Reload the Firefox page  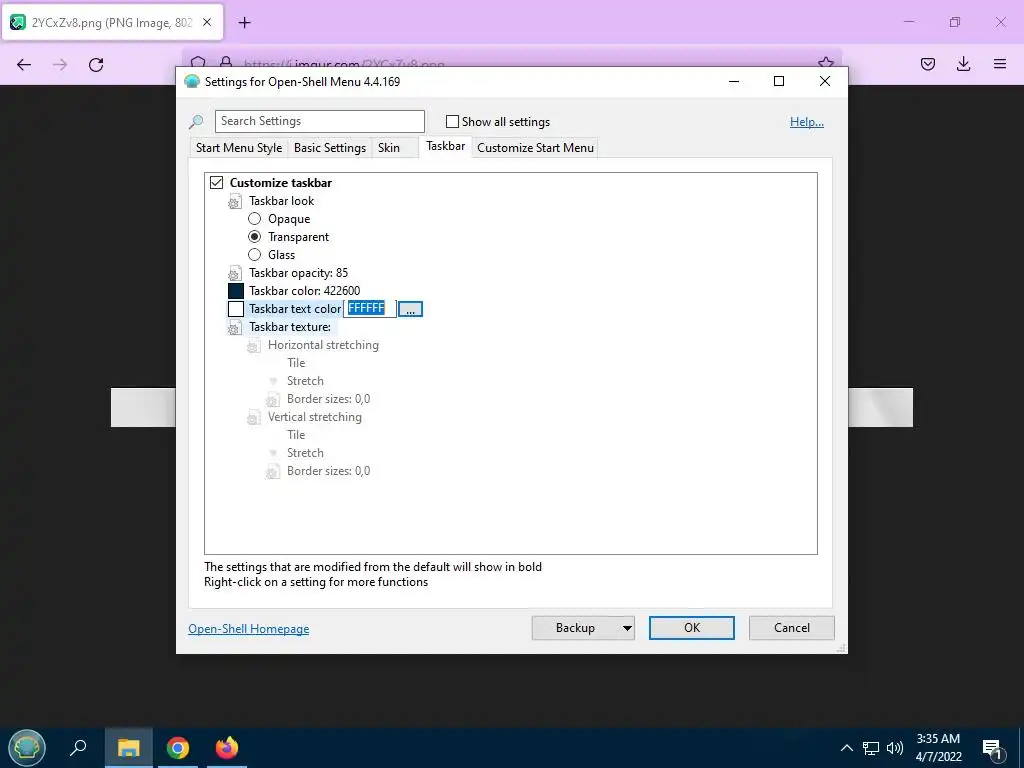tap(96, 64)
